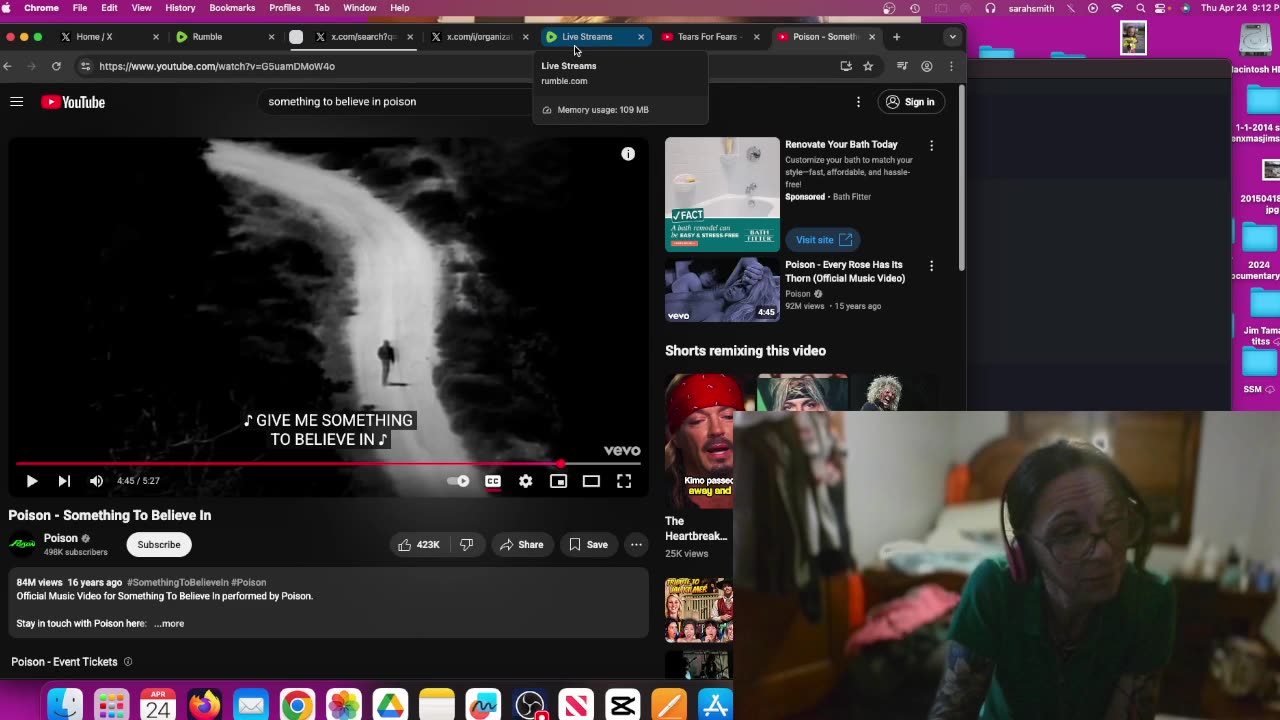Like the video with 423K likes
Image resolution: width=1280 pixels, height=720 pixels.
coord(418,544)
